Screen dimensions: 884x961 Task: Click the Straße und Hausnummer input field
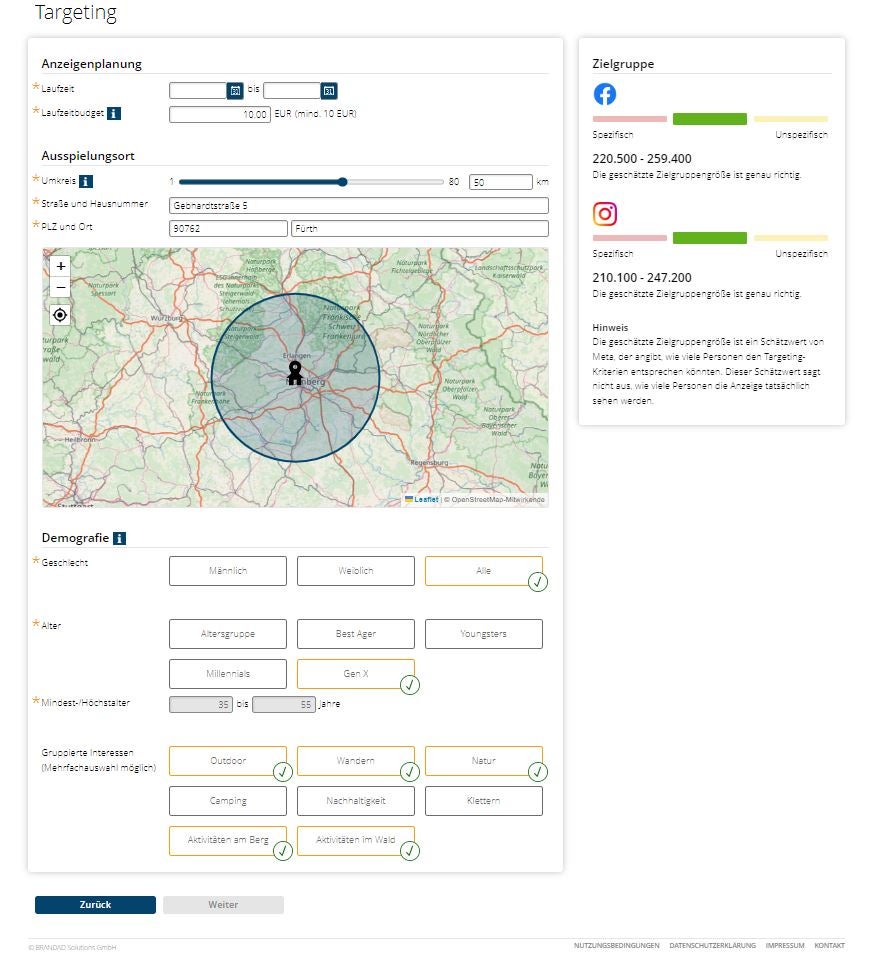click(359, 206)
